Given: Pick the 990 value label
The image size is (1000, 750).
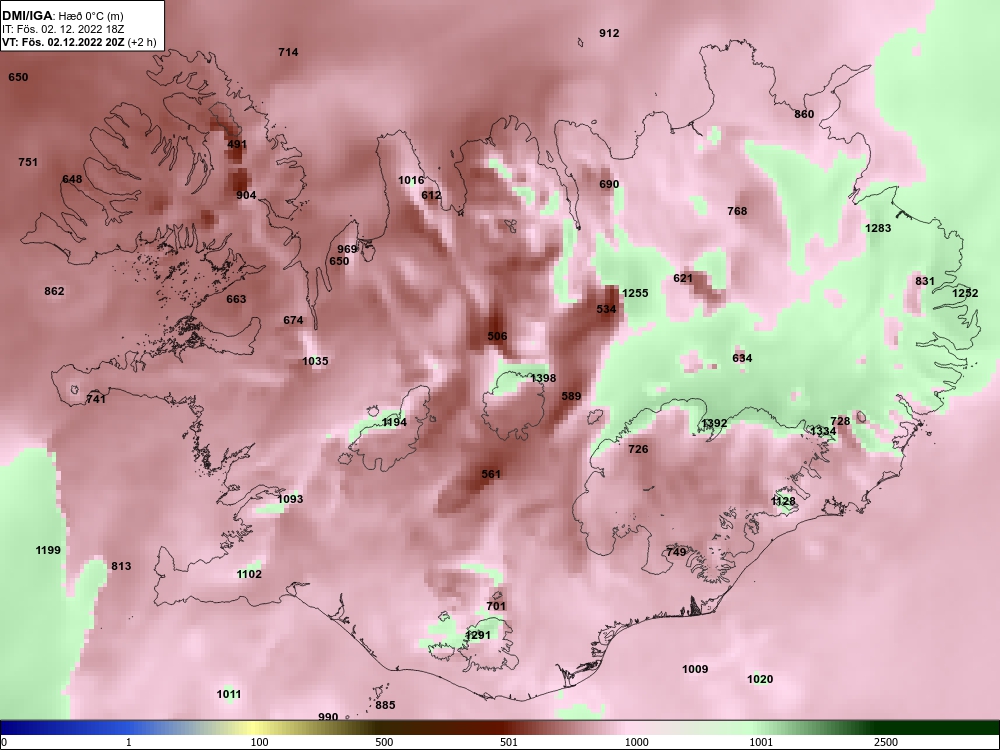Looking at the screenshot, I should click(328, 717).
